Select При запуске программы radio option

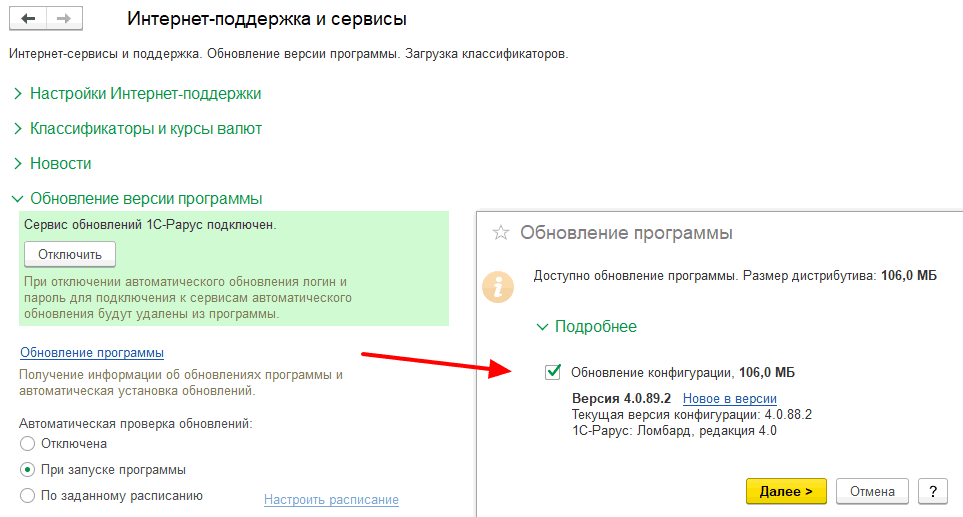tap(27, 470)
